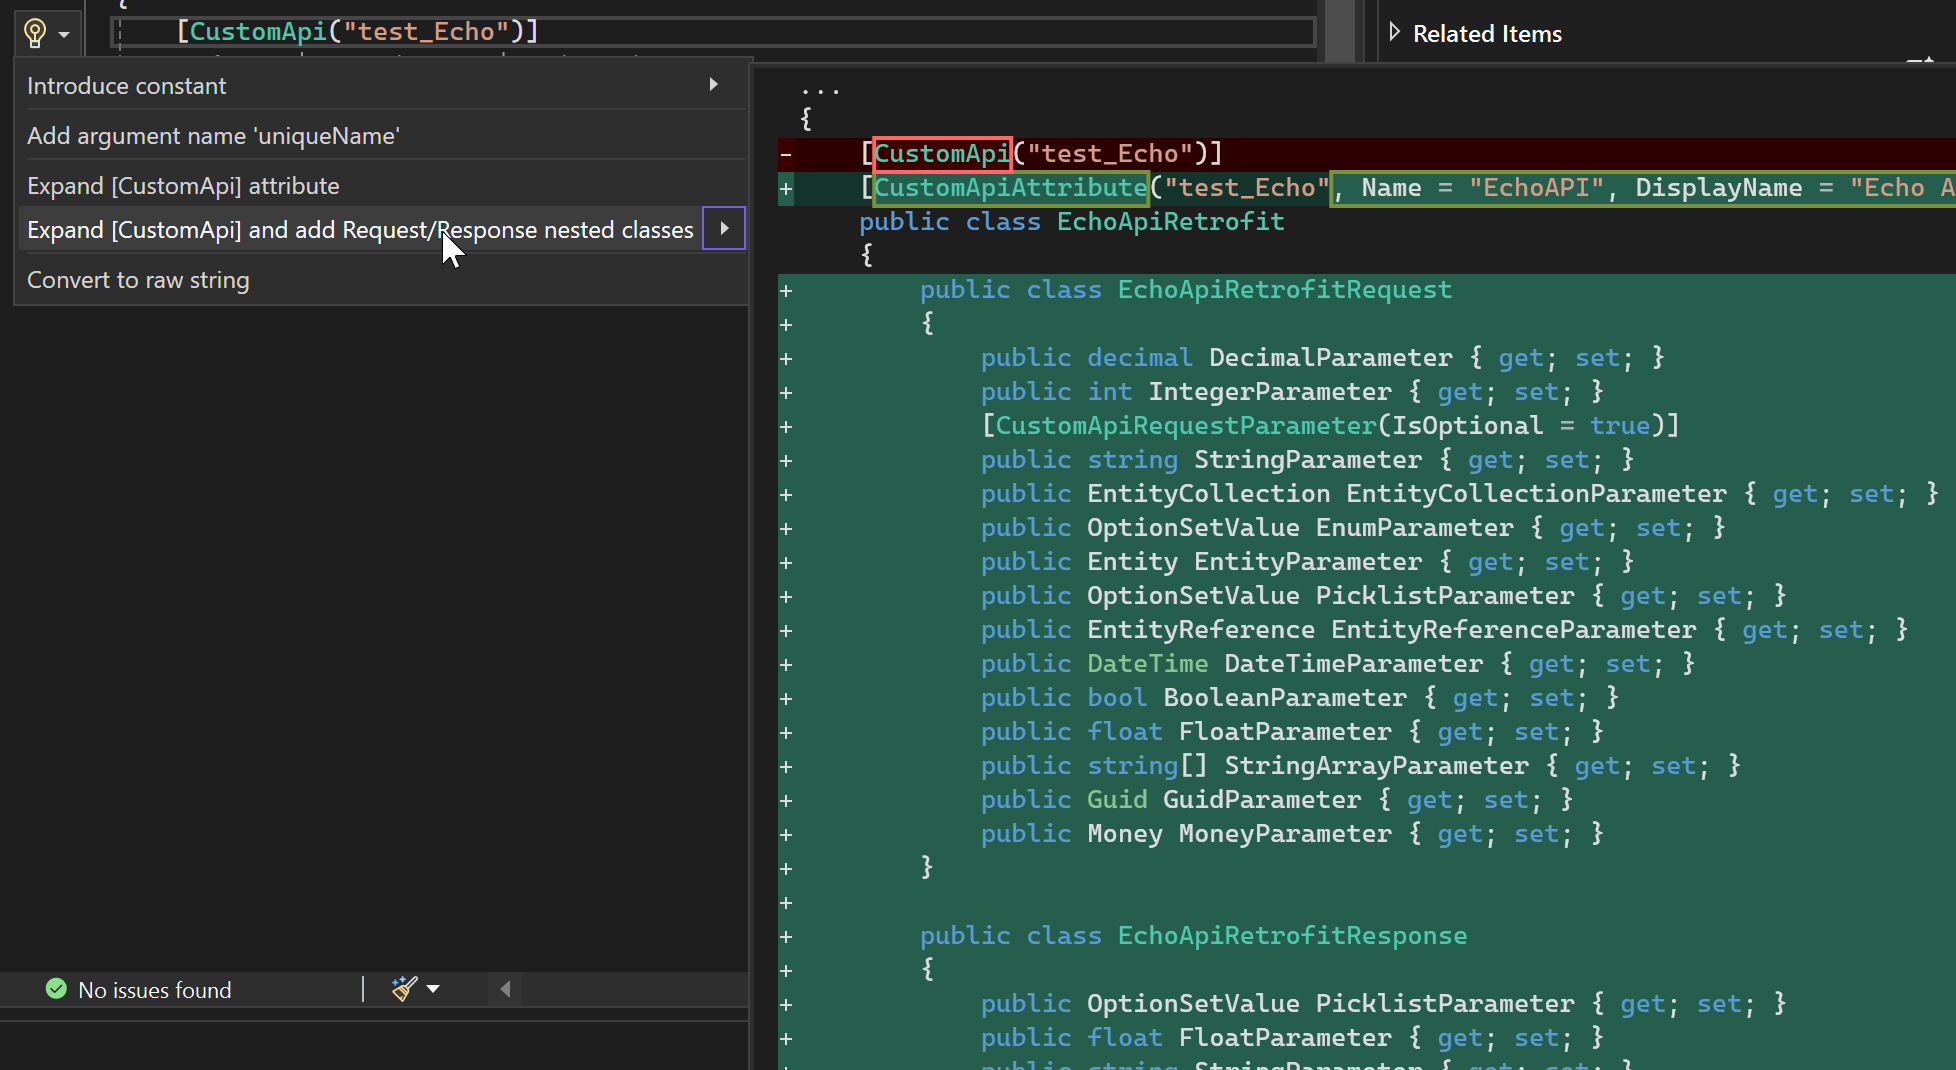Image resolution: width=1956 pixels, height=1070 pixels.
Task: Click the DateTimeParameter property line
Action: point(1337,664)
